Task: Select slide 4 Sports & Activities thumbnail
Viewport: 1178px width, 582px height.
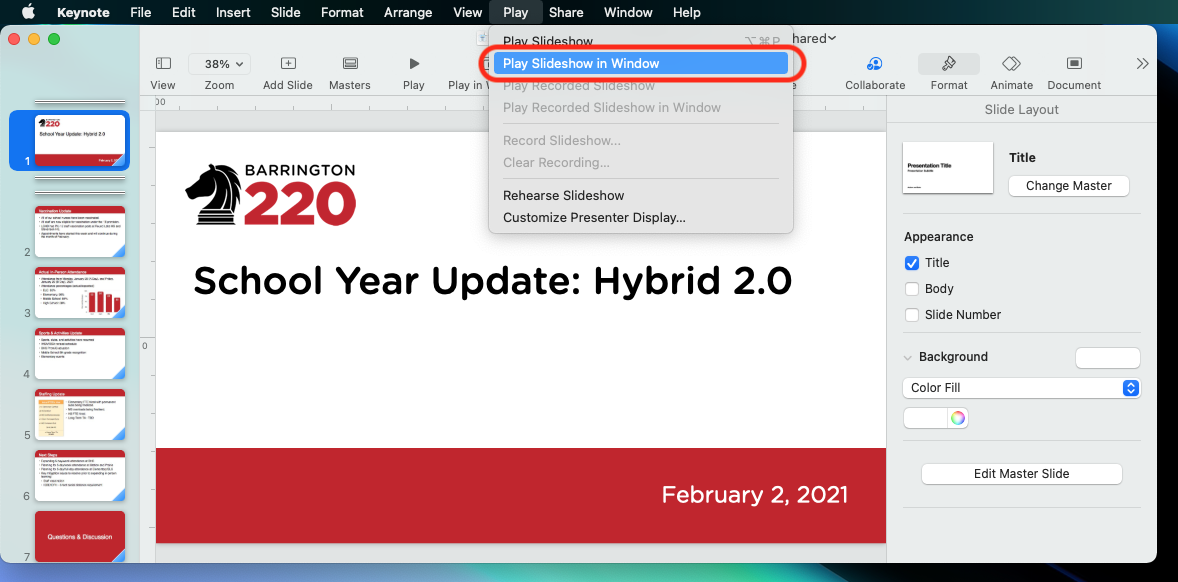Action: (x=80, y=354)
